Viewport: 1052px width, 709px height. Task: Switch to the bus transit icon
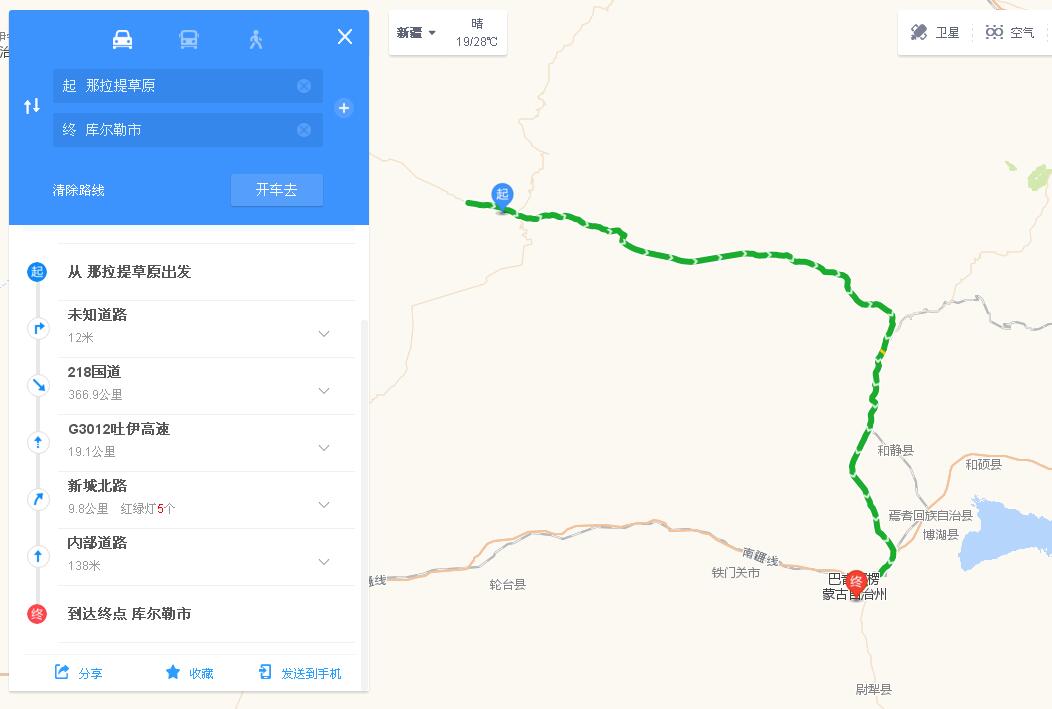pyautogui.click(x=189, y=40)
